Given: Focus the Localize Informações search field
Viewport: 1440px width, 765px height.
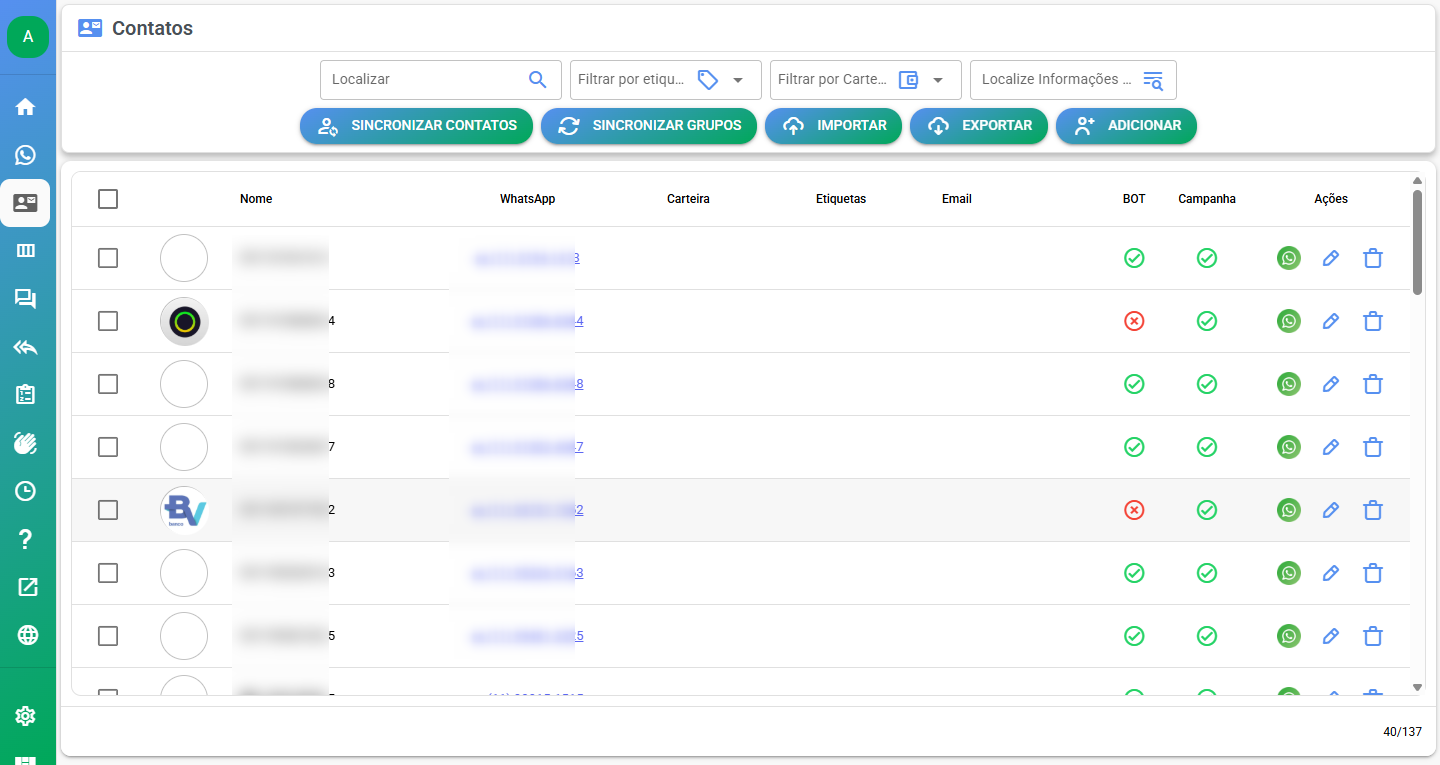Looking at the screenshot, I should pos(1056,80).
